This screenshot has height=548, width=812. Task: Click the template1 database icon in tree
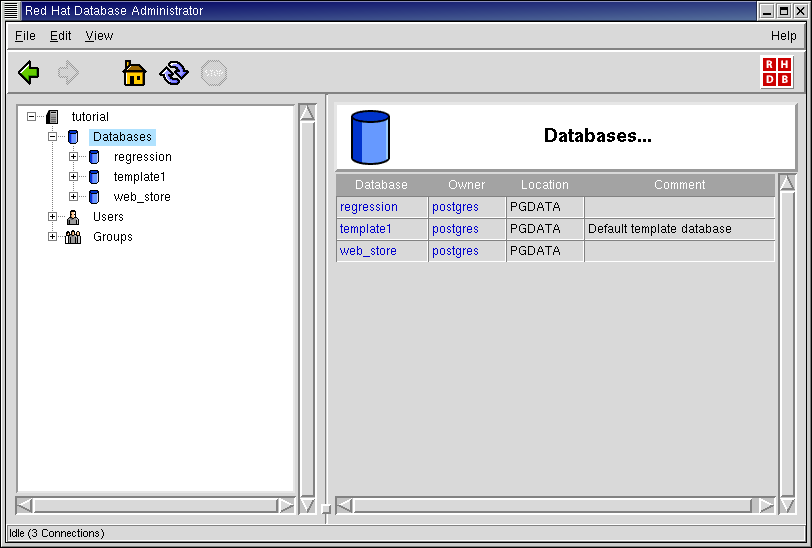[94, 177]
